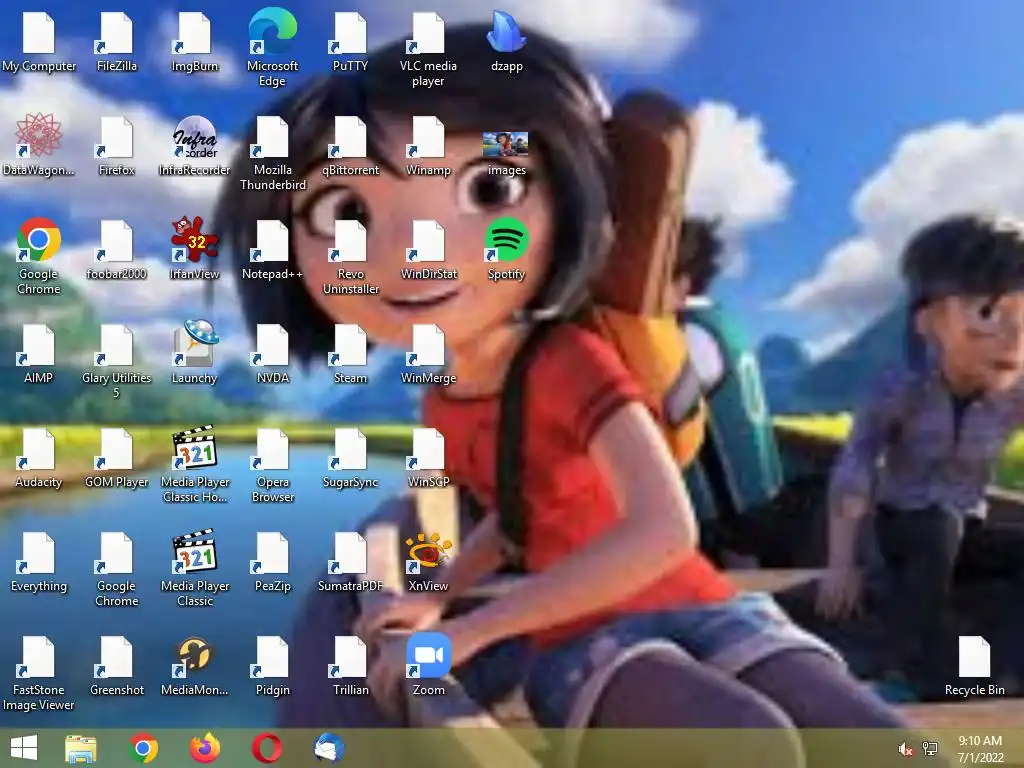Viewport: 1024px width, 768px height.
Task: Click the muted volume tray icon
Action: [906, 749]
